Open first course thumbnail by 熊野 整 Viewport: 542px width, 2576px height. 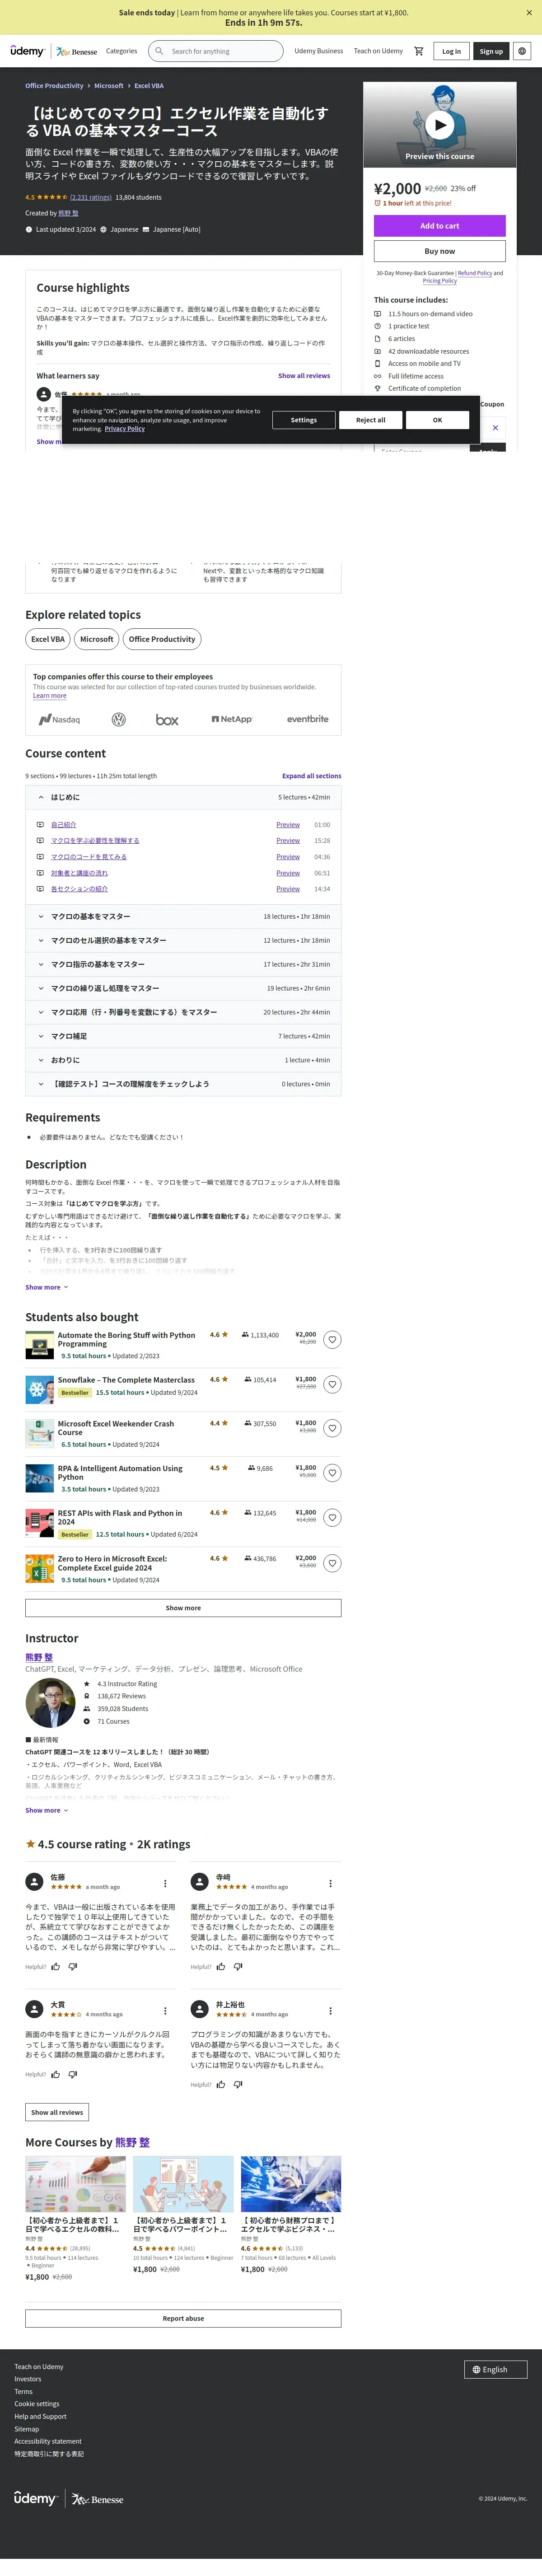pos(75,2183)
